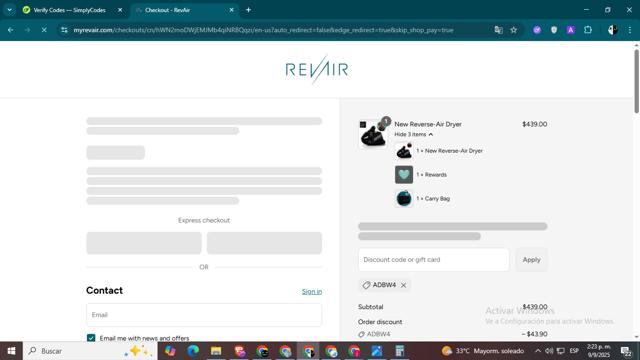Select the Checkout - RevAir tab
Screen dimensions: 640x360
pos(167,10)
